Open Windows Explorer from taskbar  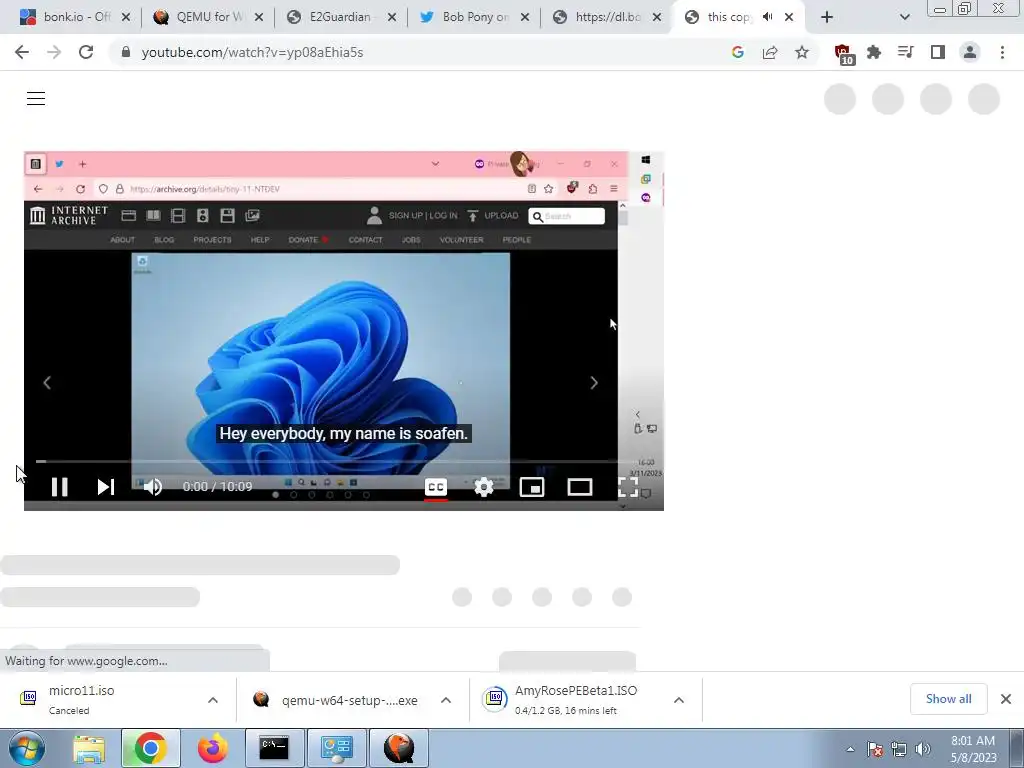click(x=89, y=748)
